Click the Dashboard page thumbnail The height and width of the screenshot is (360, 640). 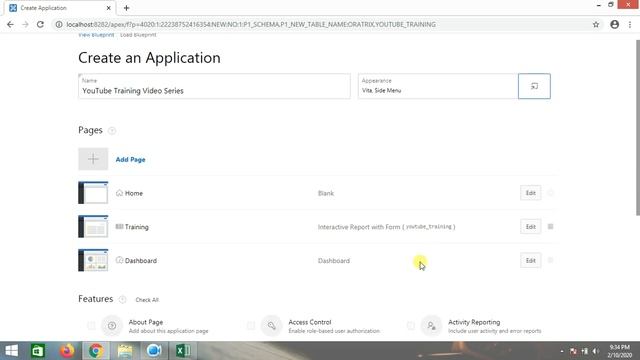93,260
